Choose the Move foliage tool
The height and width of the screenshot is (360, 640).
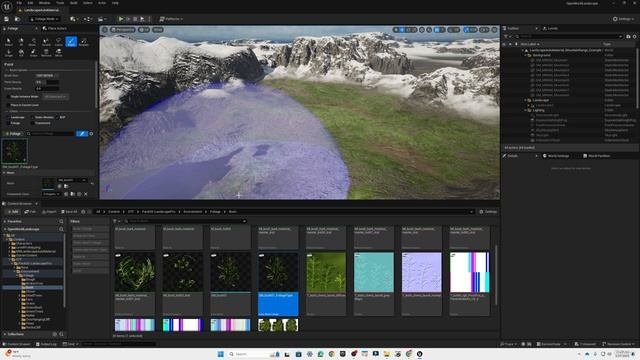(58, 53)
